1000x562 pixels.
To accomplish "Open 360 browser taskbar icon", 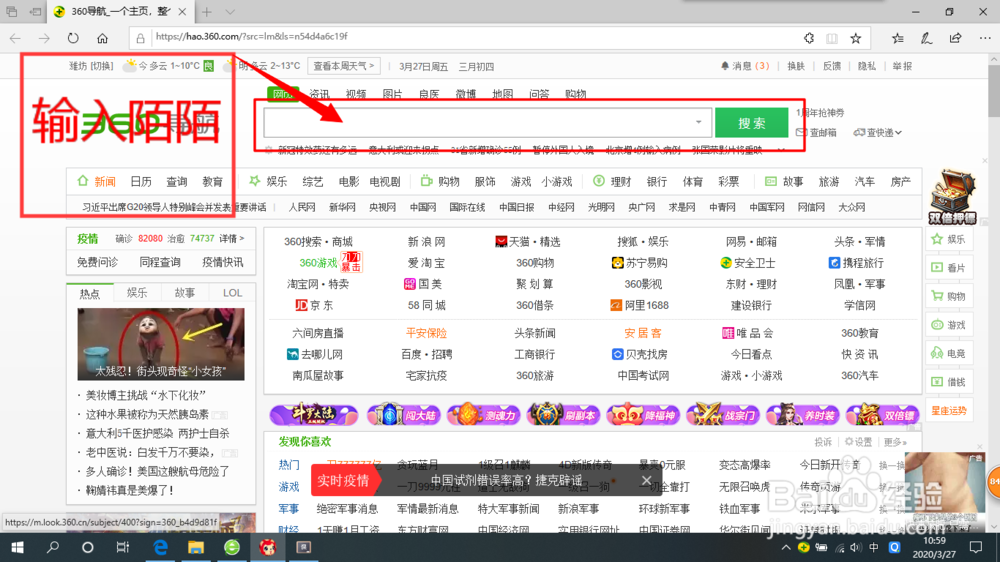I will tap(232, 547).
